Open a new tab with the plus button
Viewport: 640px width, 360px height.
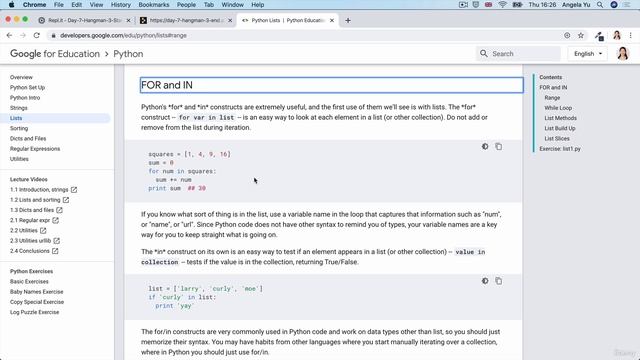(x=348, y=20)
